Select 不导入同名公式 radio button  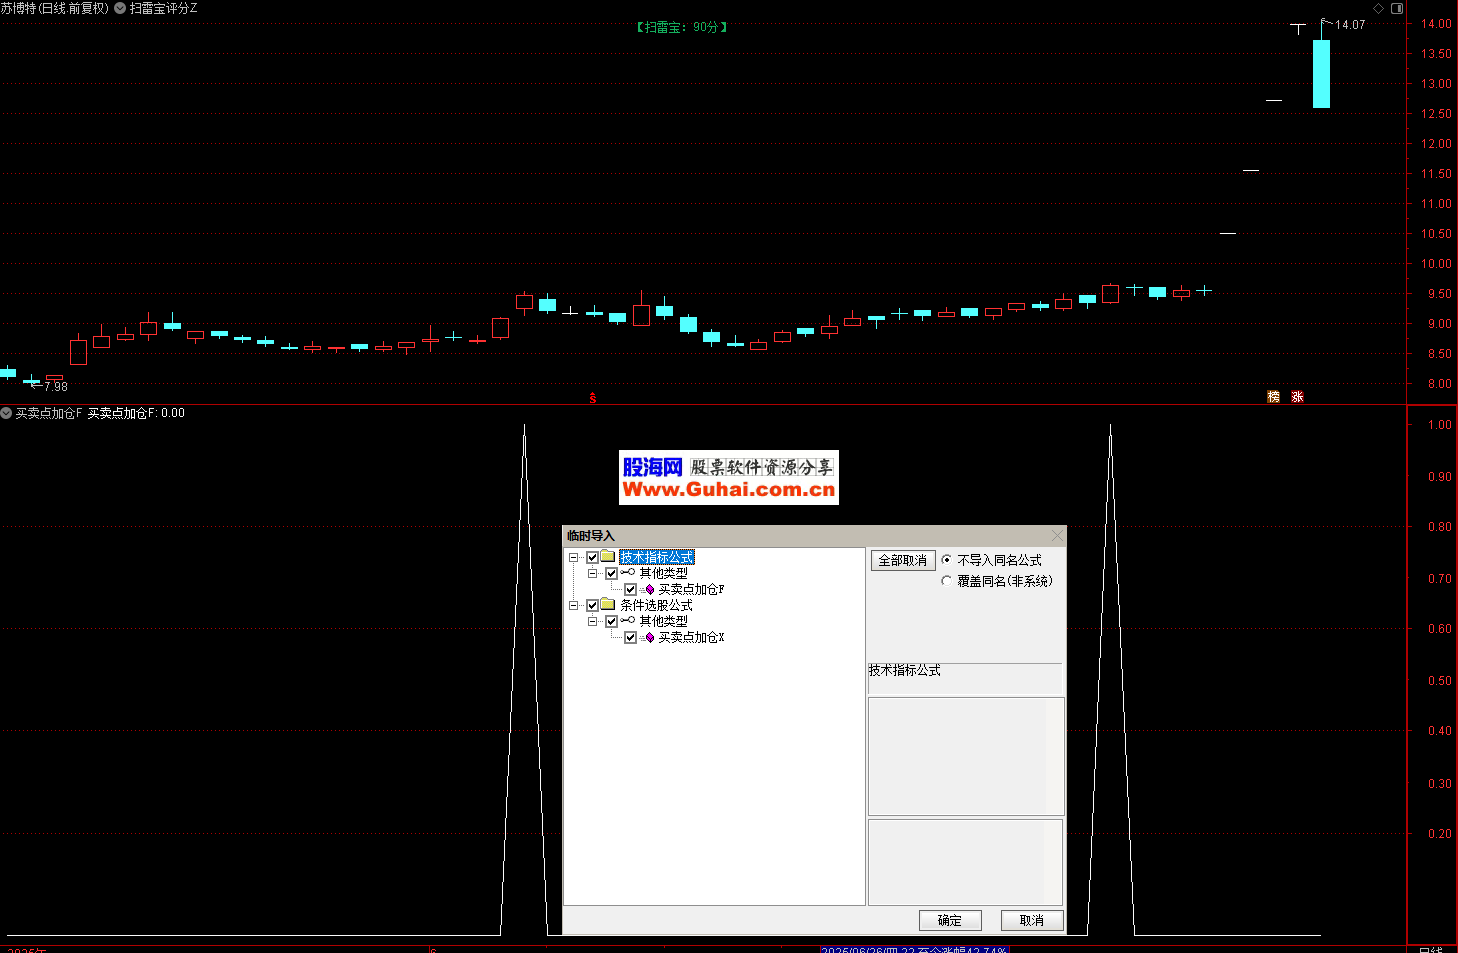tap(946, 560)
